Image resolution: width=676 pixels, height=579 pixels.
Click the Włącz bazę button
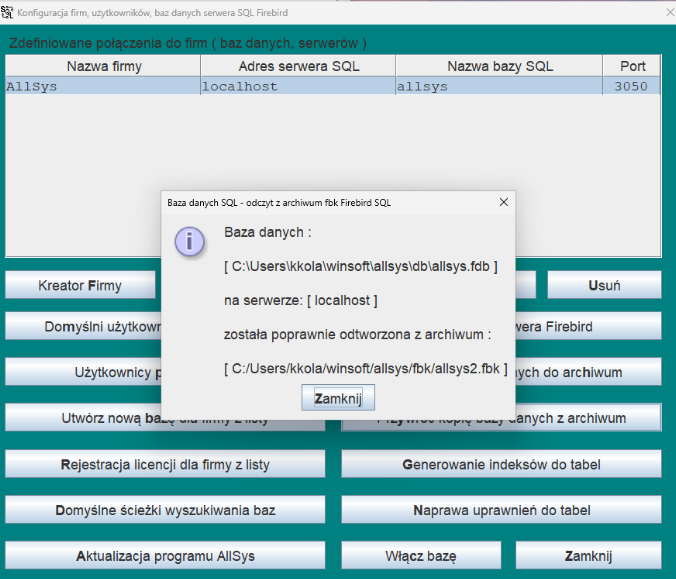[x=421, y=556]
